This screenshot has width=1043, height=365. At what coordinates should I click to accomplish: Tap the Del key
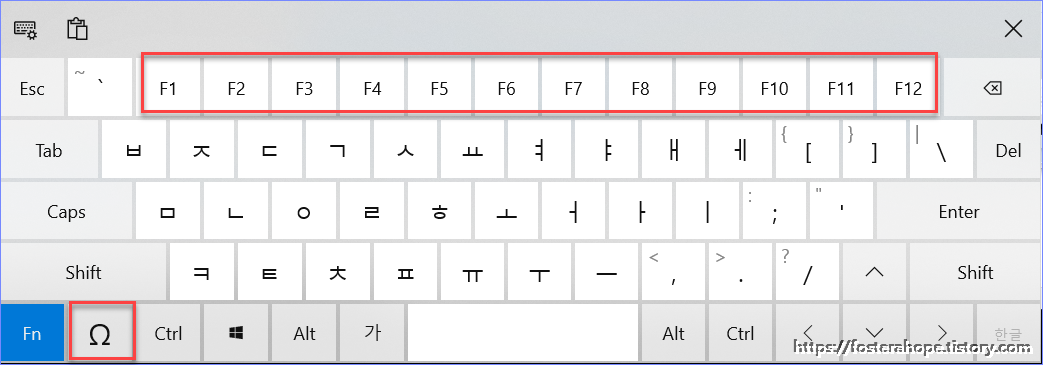pyautogui.click(x=1008, y=151)
